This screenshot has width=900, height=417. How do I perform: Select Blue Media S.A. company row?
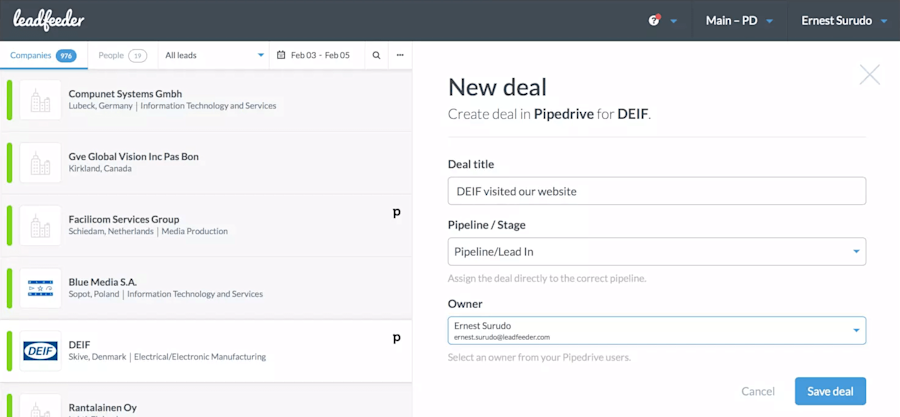tap(206, 289)
